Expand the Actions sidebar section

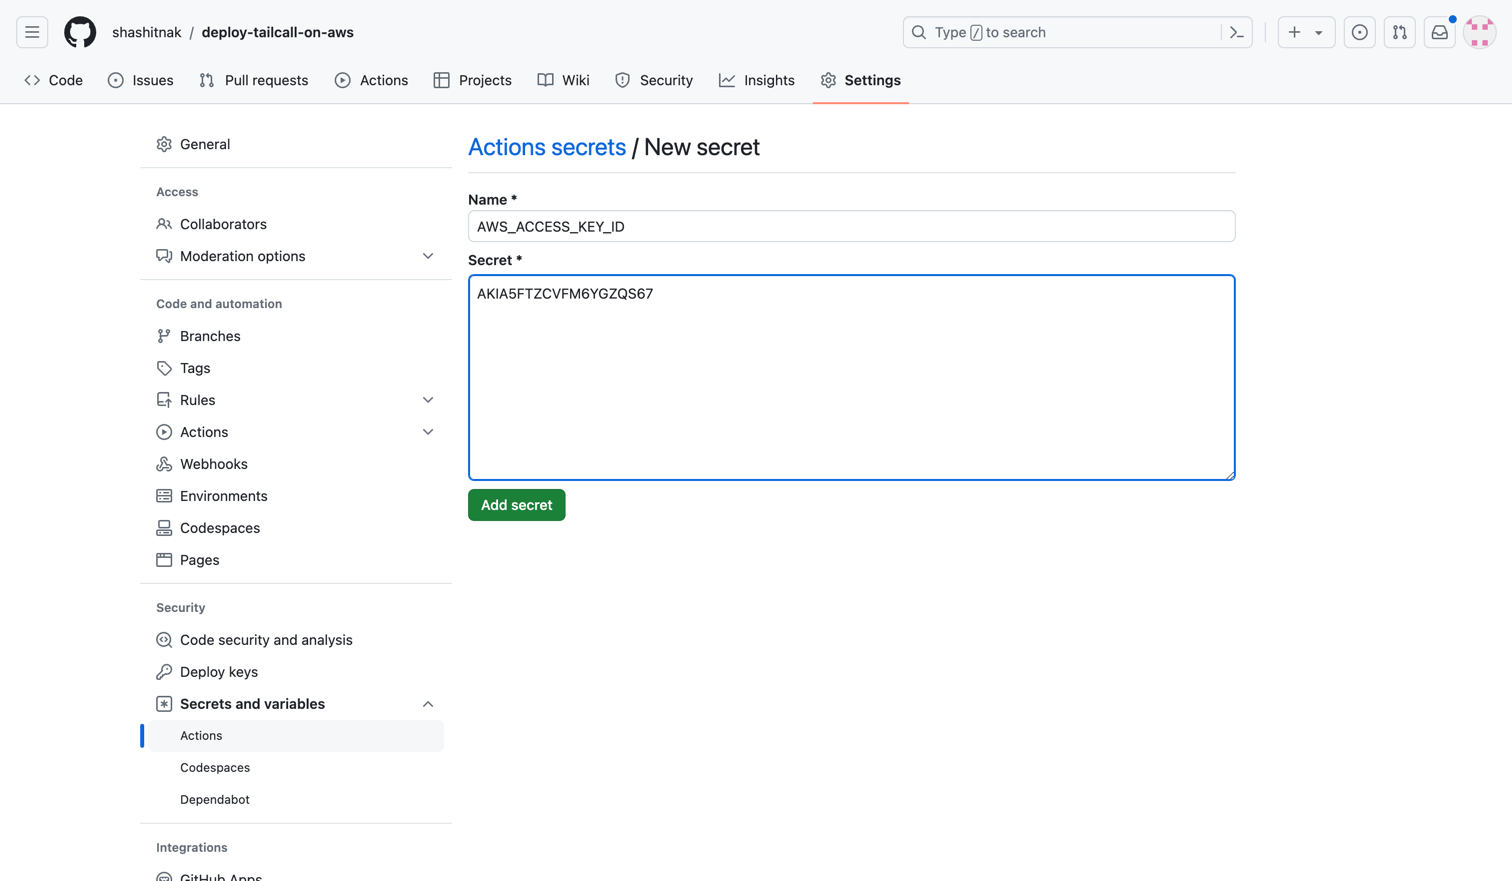coord(428,432)
